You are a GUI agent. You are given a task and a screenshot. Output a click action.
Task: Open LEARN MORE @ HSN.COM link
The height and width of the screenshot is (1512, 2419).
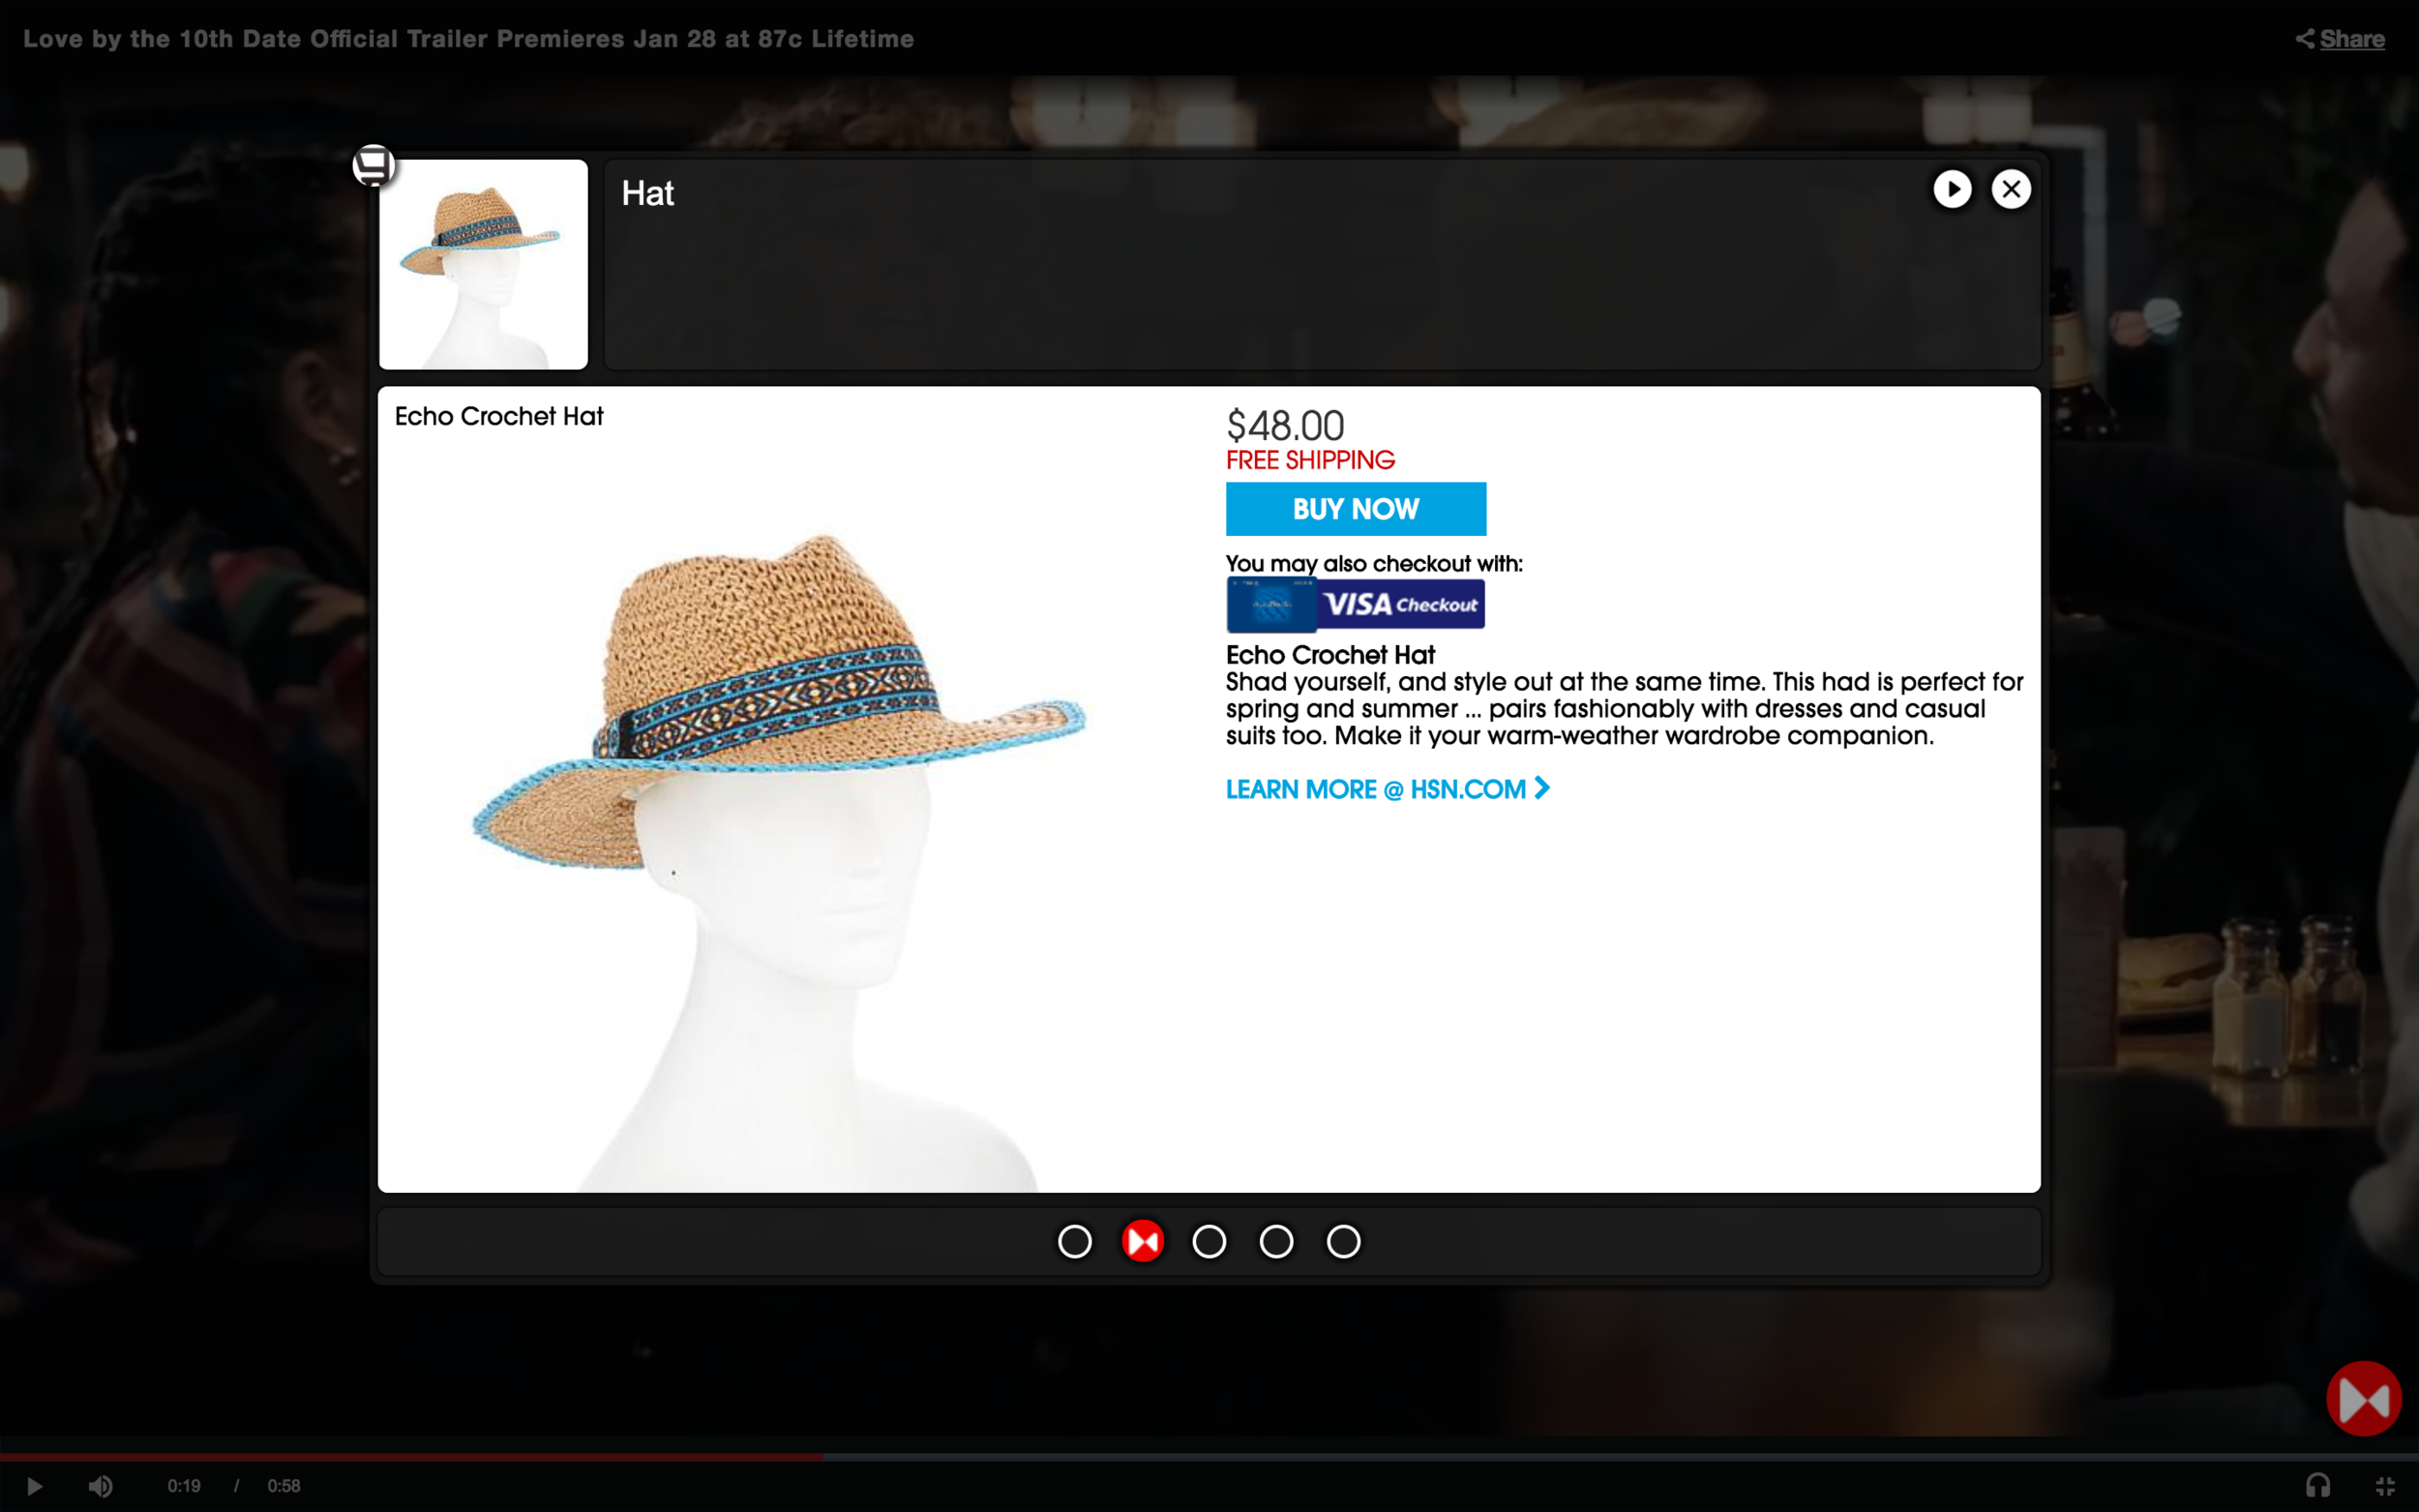tap(1387, 789)
